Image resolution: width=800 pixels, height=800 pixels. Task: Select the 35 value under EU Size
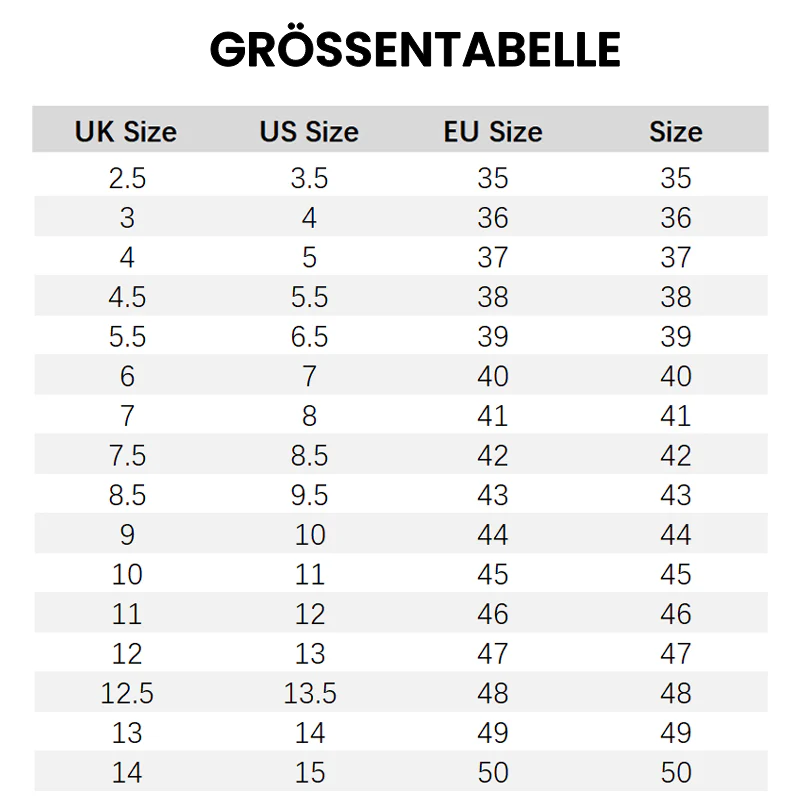[x=493, y=178]
